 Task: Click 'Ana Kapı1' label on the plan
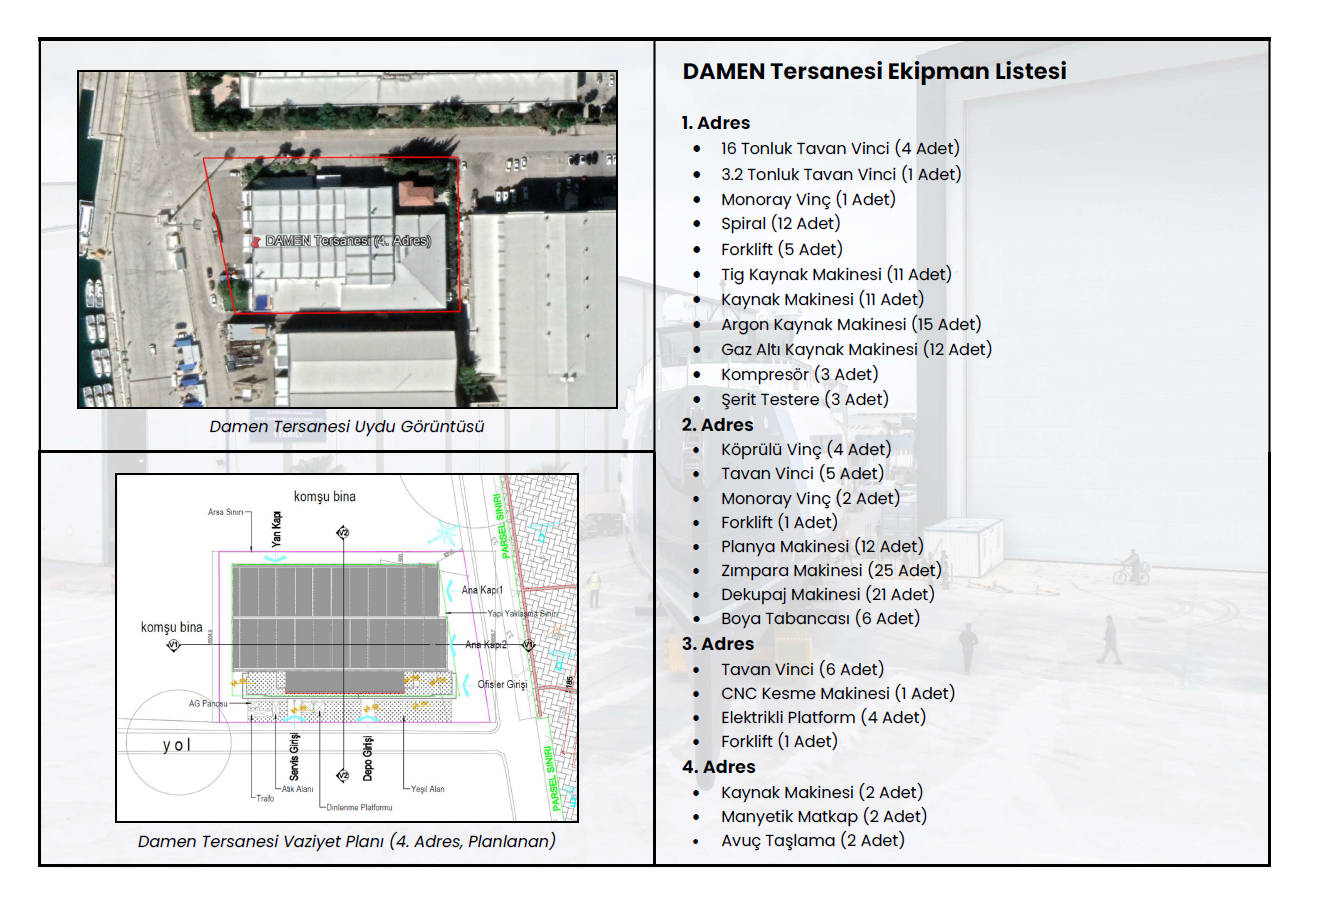482,590
